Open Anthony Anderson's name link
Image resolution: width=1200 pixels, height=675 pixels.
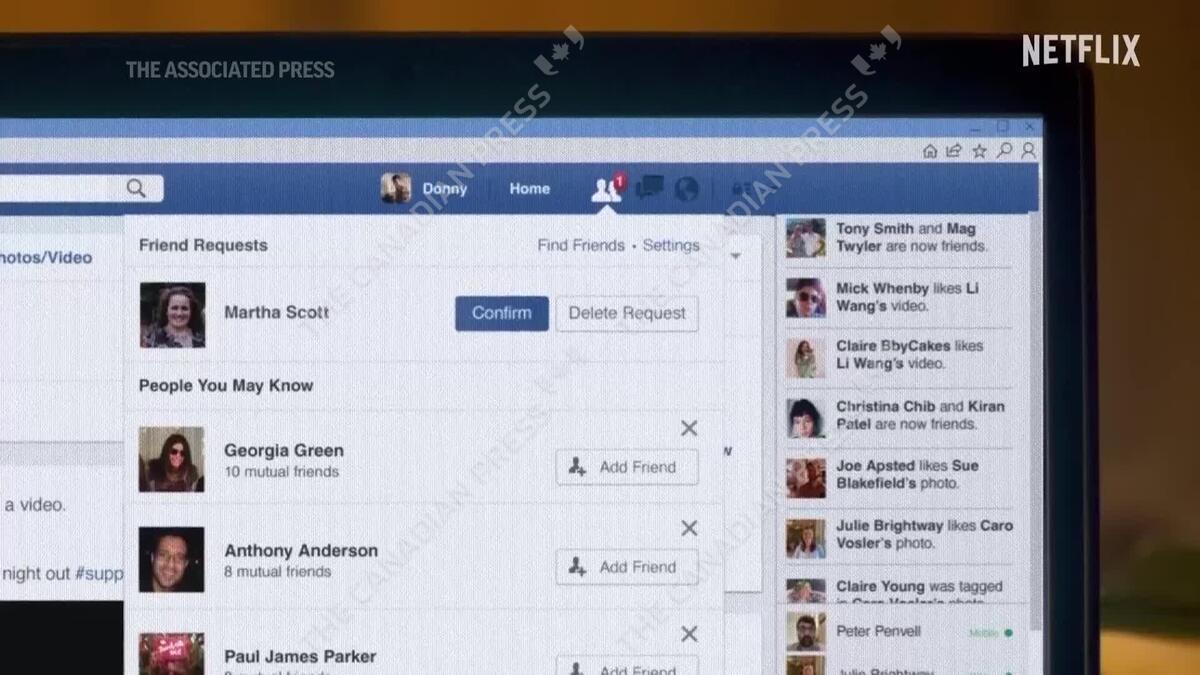tap(301, 550)
